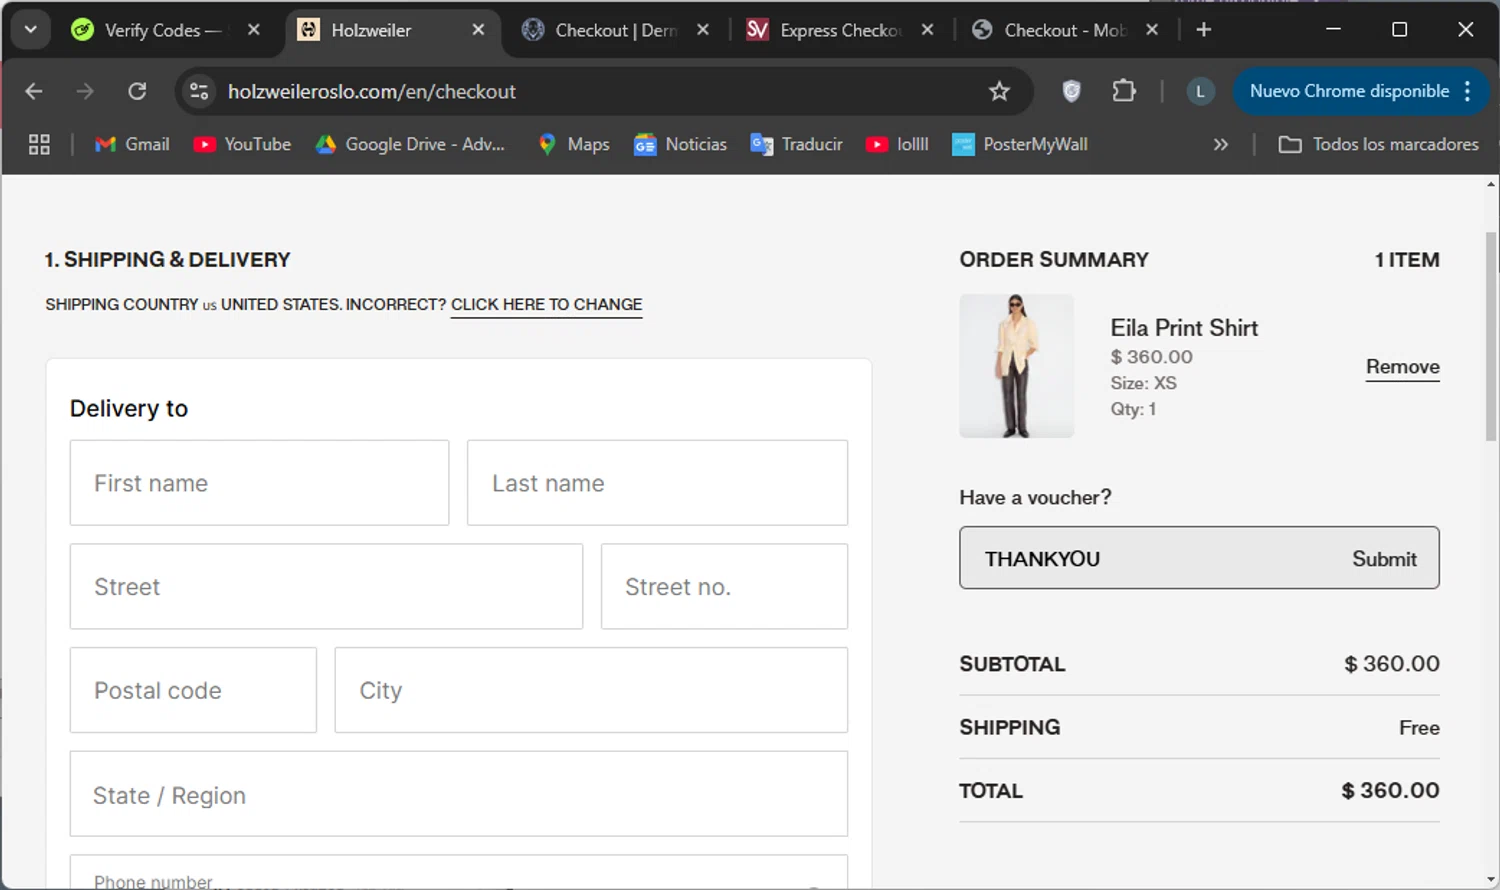Open the PosterMyWall bookmark

[1020, 144]
